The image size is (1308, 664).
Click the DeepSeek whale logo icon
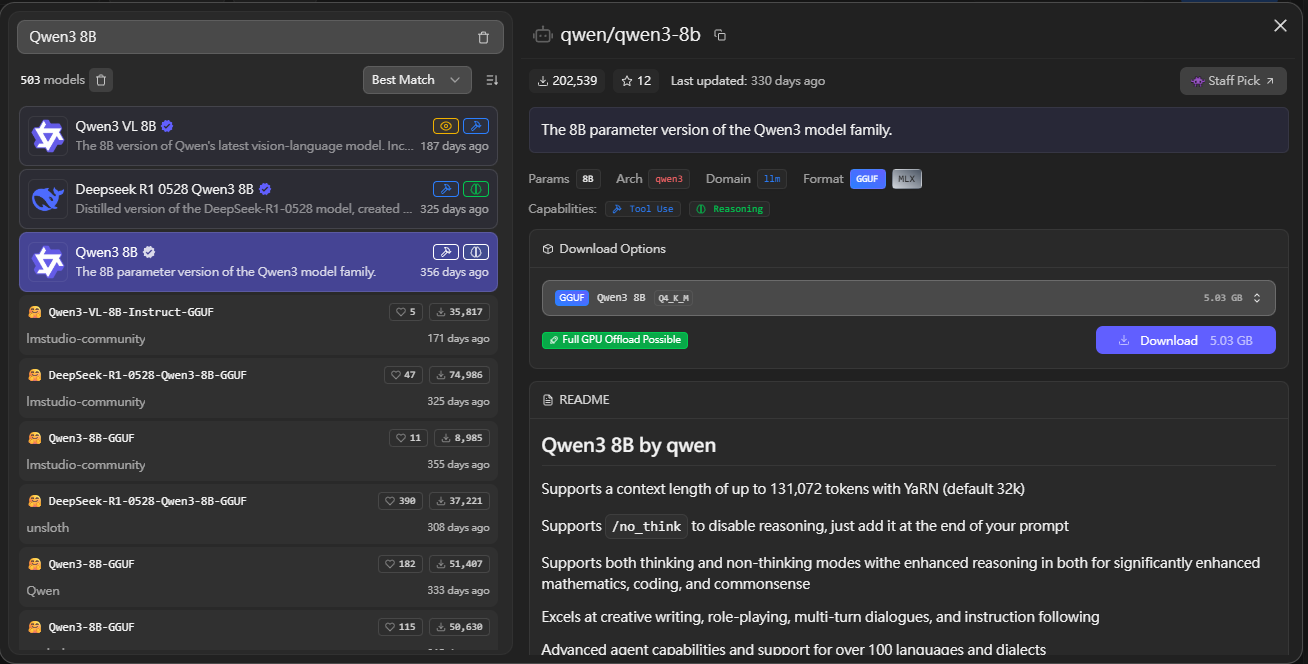pos(47,199)
